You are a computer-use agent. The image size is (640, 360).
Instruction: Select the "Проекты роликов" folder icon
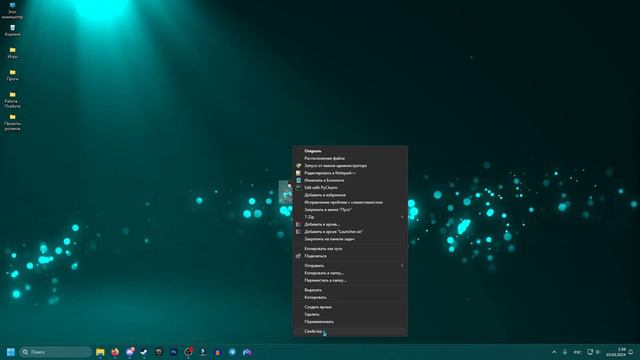click(x=12, y=122)
